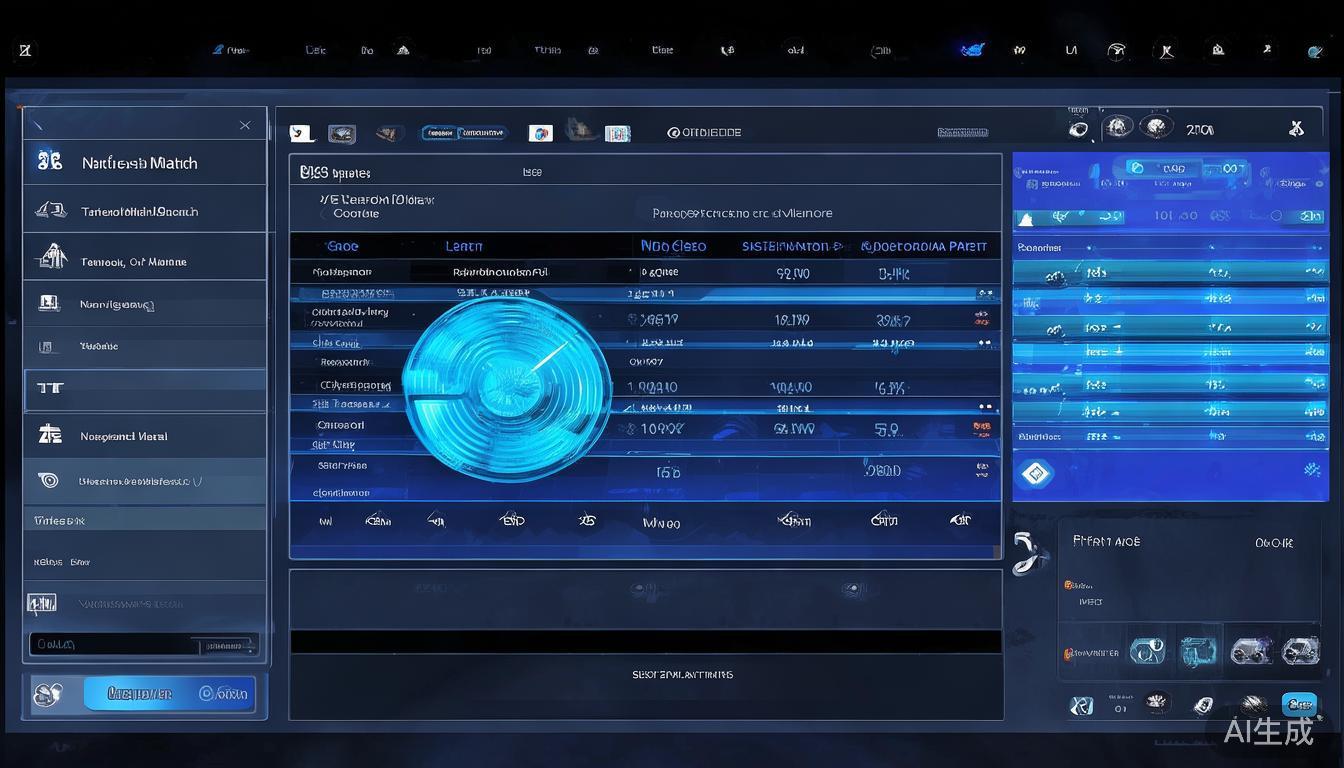Viewport: 1344px width, 768px height.
Task: Click the 'OΠΠBIΘDE' label with circle icon
Action: (x=704, y=132)
